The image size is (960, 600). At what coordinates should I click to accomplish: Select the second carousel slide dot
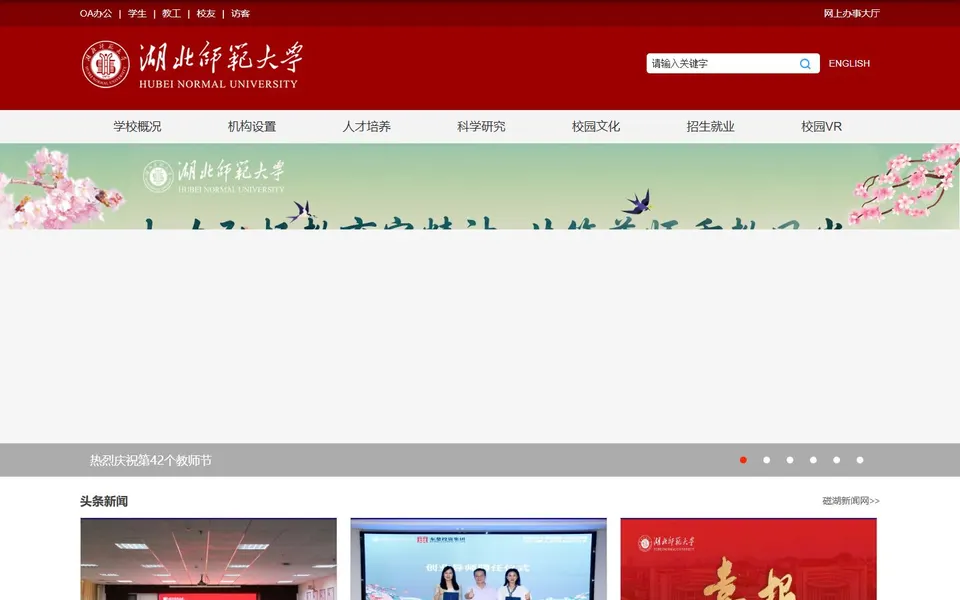[x=767, y=460]
